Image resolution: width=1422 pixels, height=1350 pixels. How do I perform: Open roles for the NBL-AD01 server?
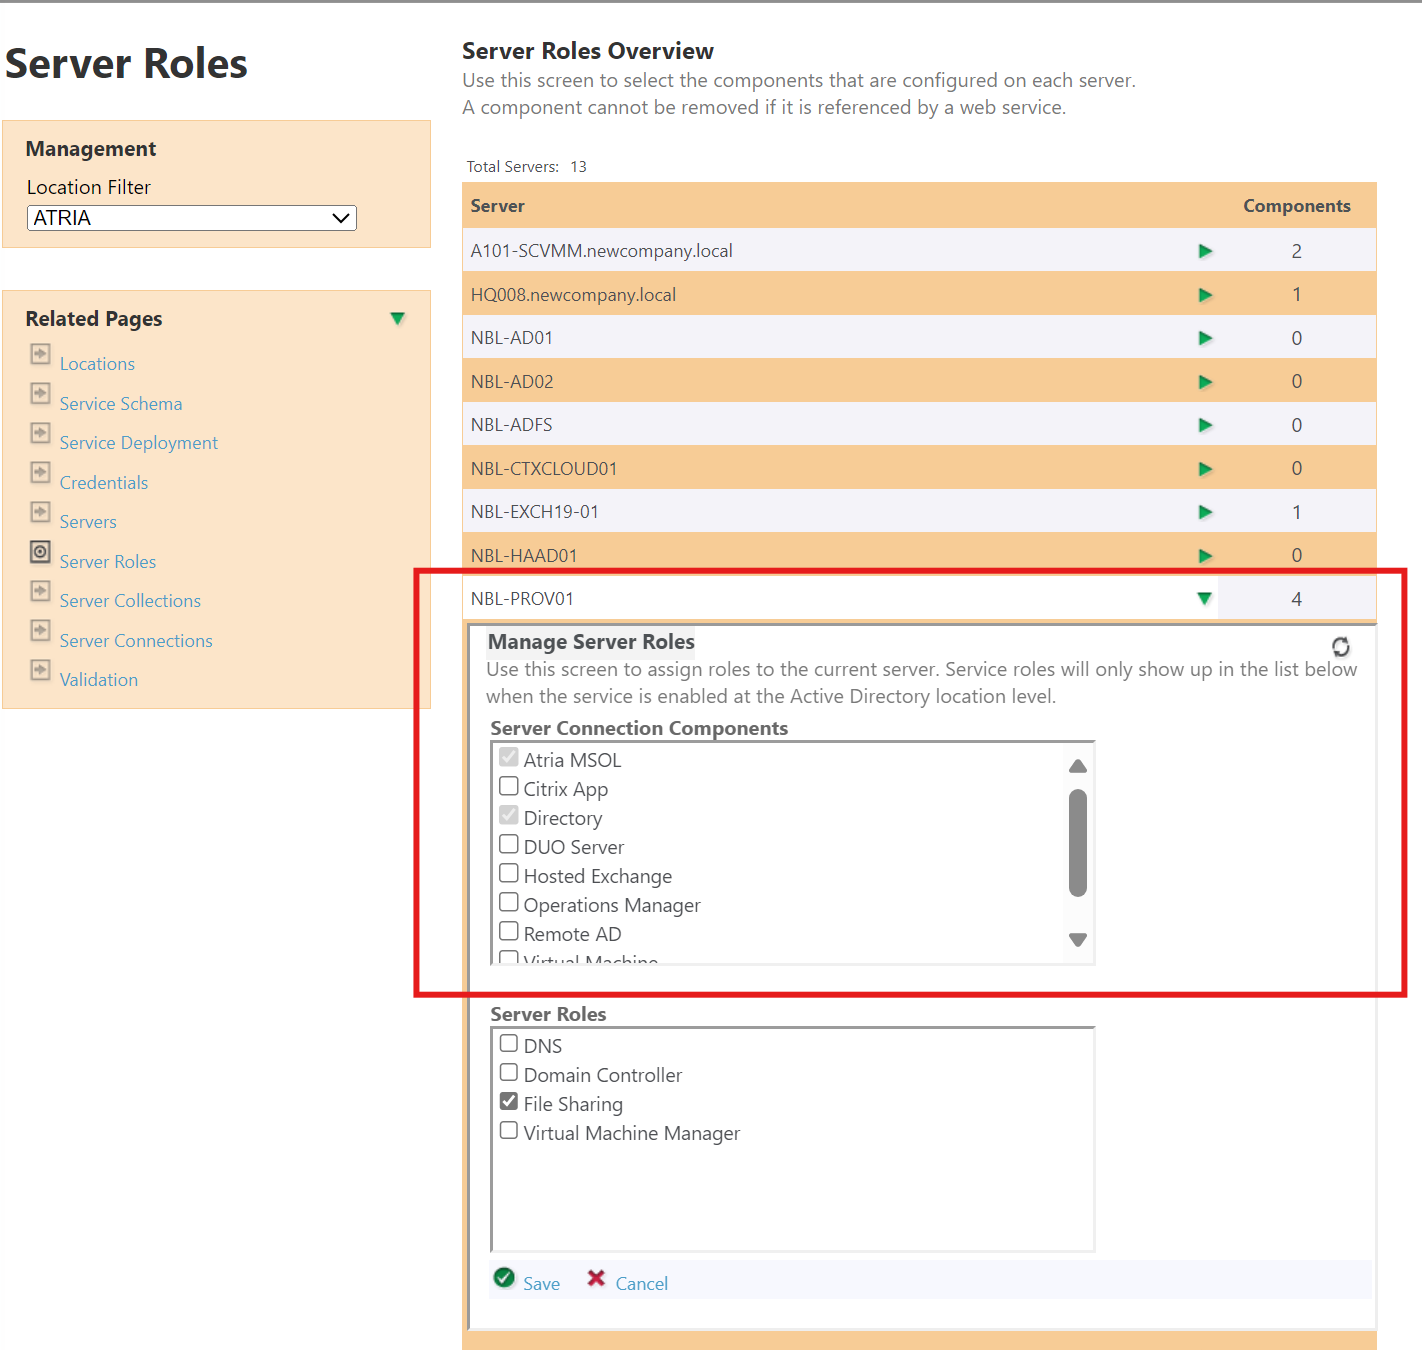click(1205, 337)
